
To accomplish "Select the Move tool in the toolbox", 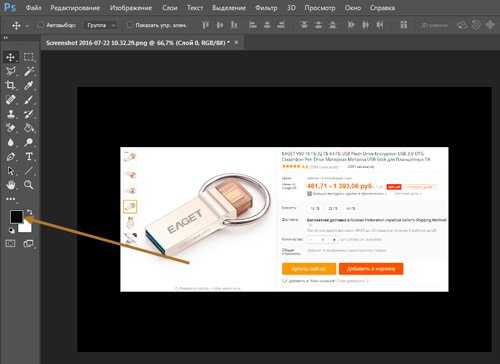I will (x=11, y=57).
